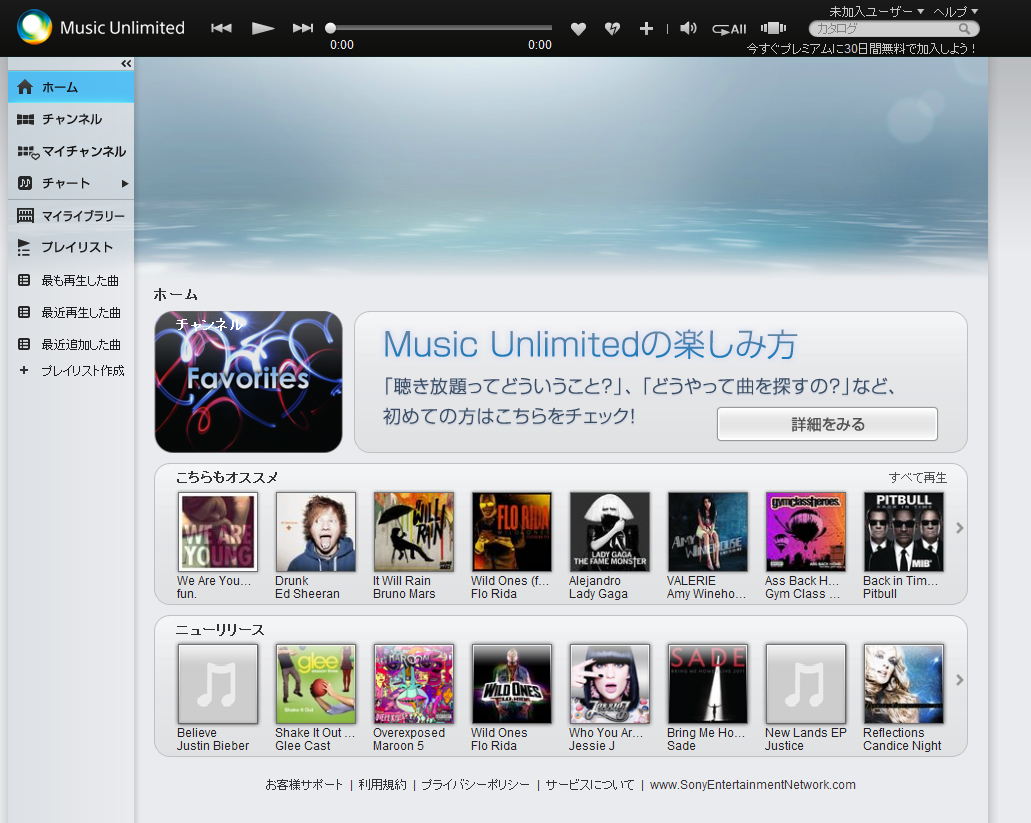Open the Sade Bring Me Home cover
1031x823 pixels.
pyautogui.click(x=707, y=684)
